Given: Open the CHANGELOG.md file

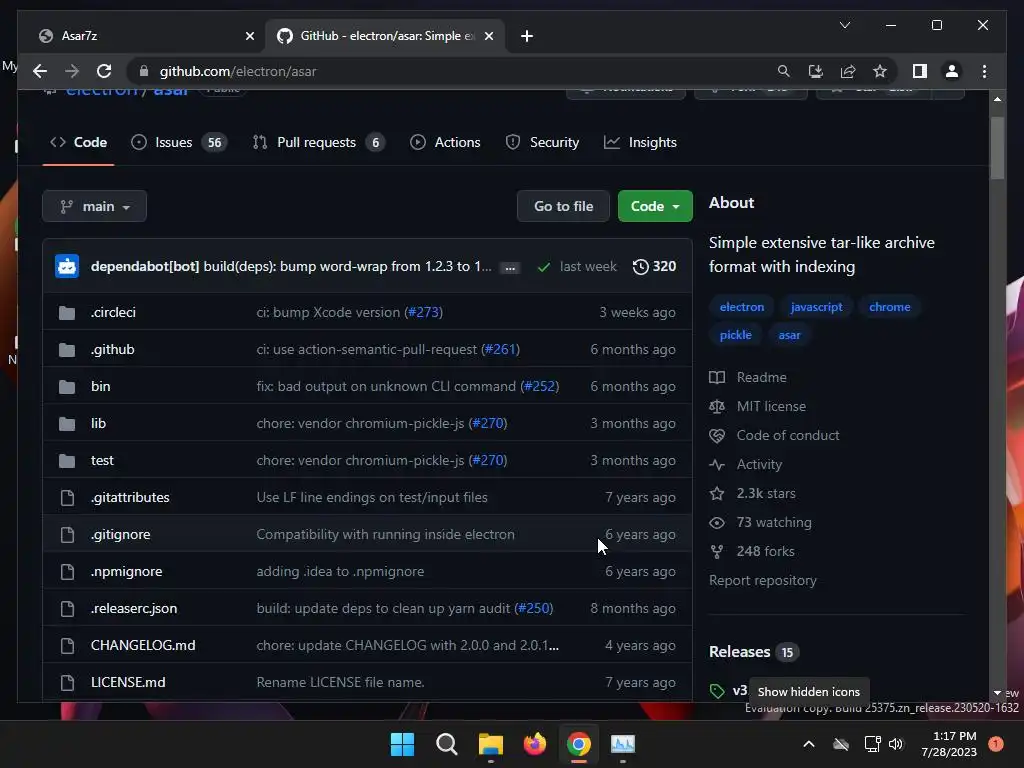Looking at the screenshot, I should [x=143, y=645].
